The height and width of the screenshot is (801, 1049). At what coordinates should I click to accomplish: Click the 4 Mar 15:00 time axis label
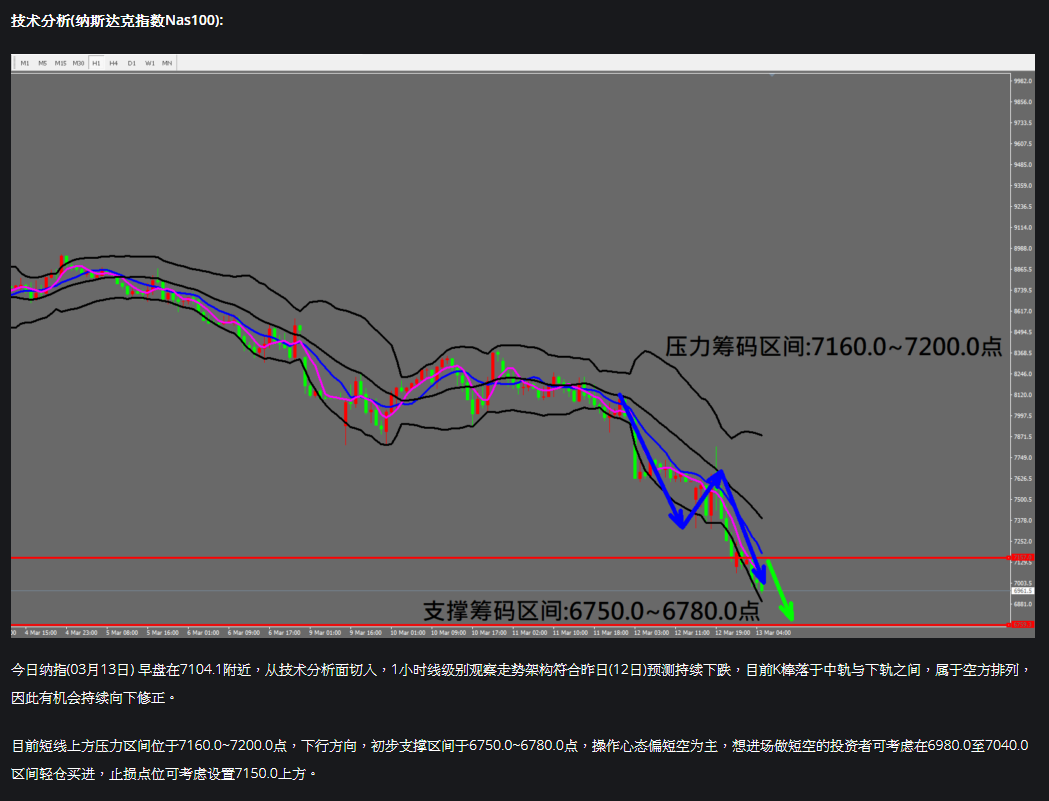[x=41, y=632]
